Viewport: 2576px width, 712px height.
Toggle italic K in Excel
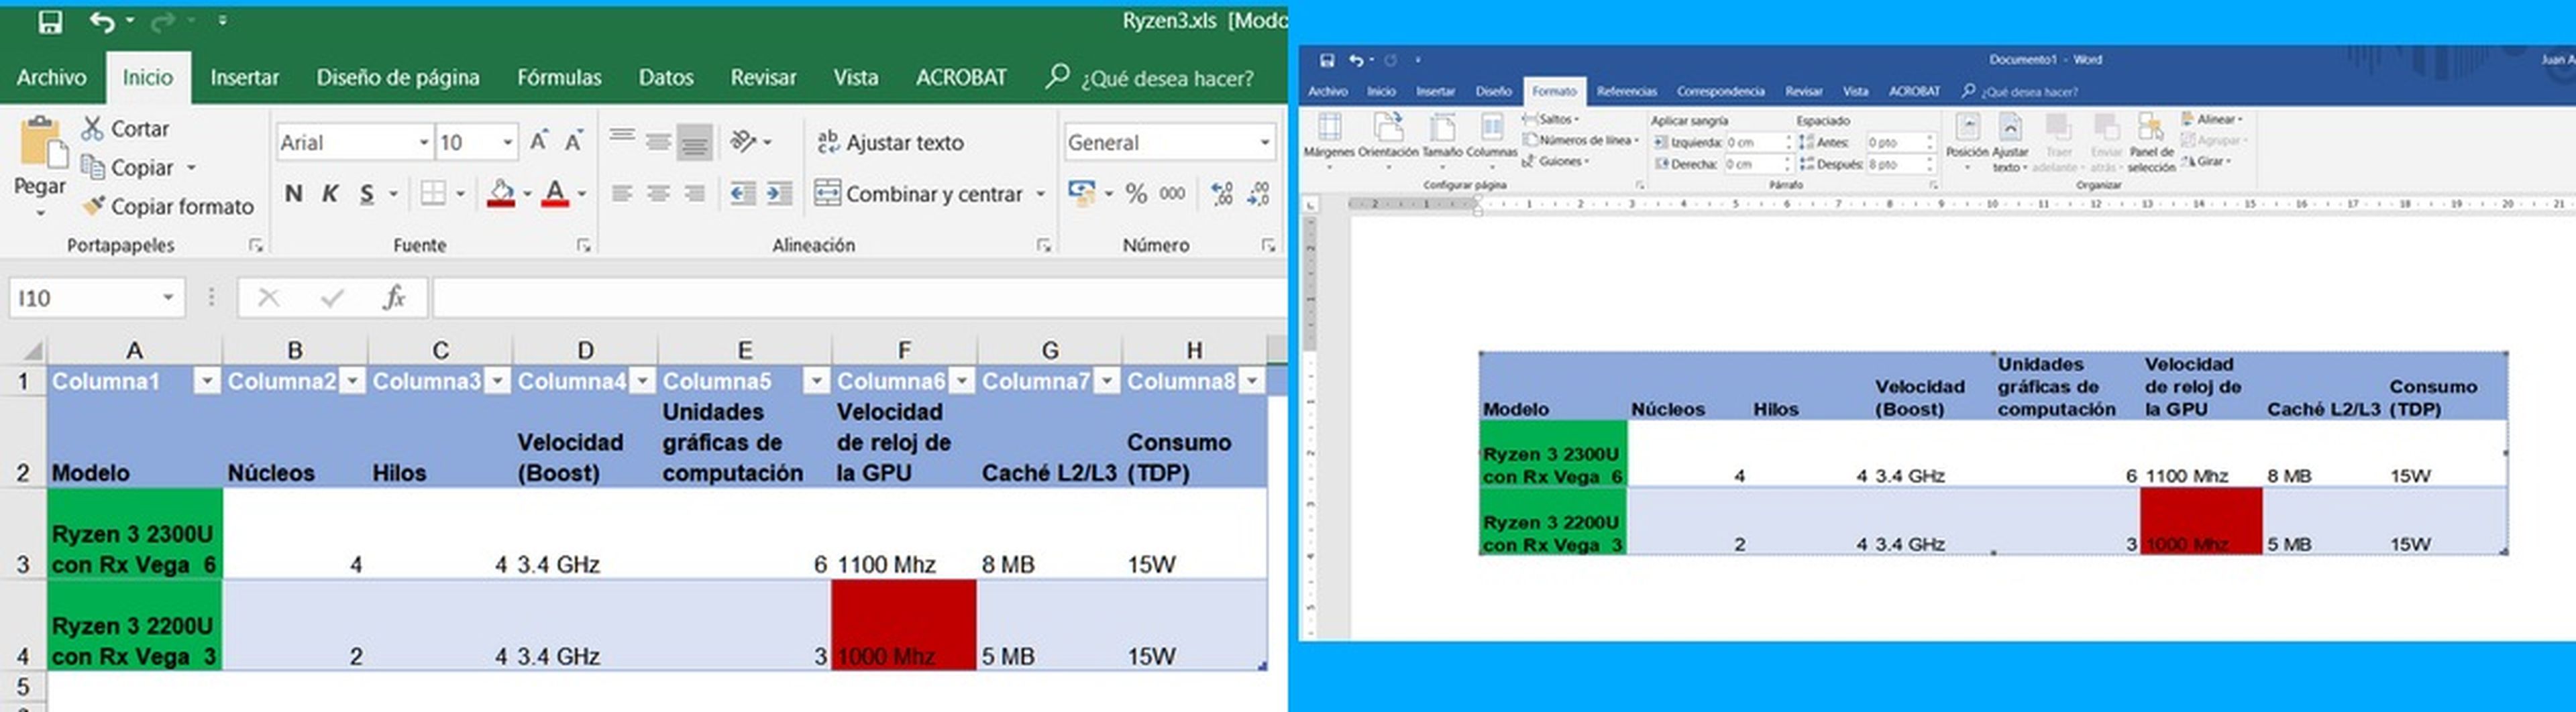[x=329, y=193]
